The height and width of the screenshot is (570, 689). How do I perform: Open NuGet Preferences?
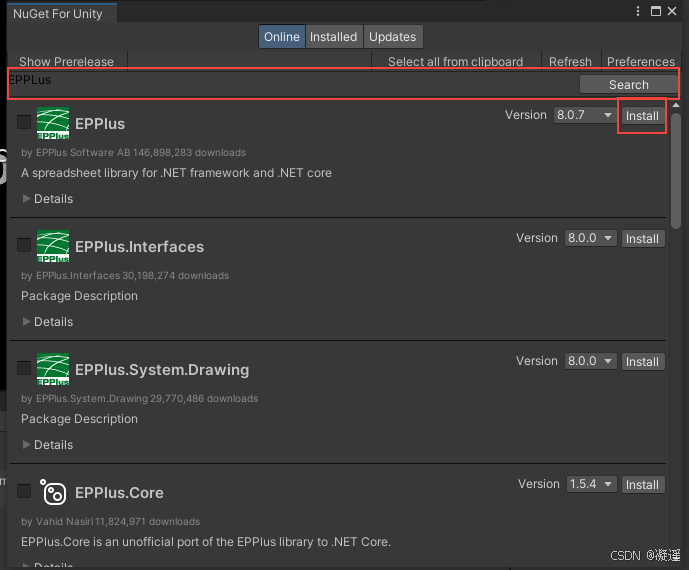click(x=641, y=62)
